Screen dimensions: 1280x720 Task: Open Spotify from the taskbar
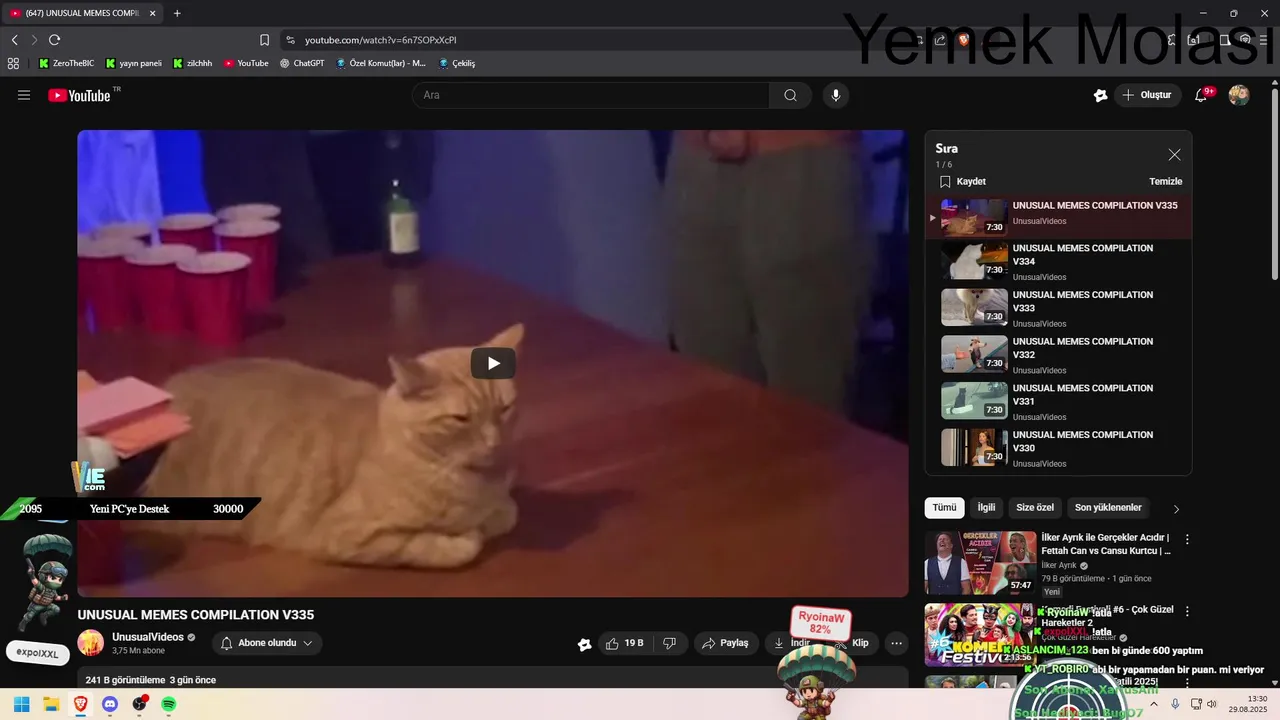coord(169,704)
